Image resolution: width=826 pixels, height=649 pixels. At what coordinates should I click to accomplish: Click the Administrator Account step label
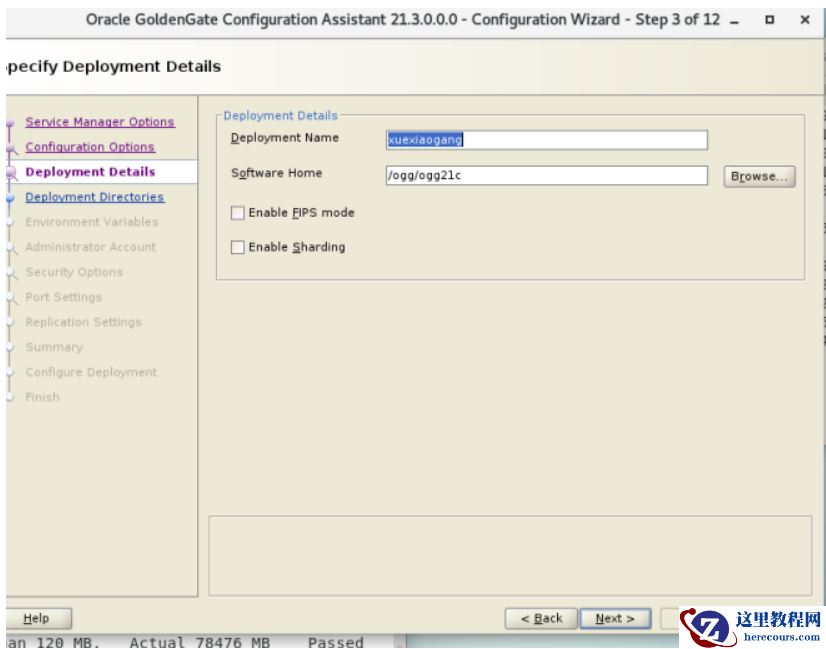point(90,247)
